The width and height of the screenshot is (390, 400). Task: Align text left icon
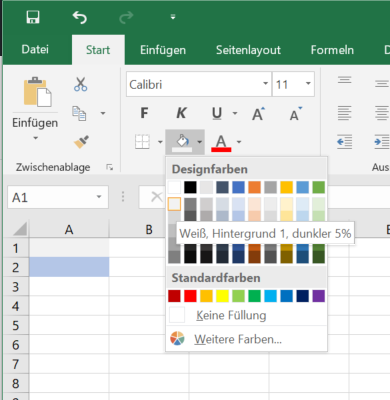coord(344,113)
